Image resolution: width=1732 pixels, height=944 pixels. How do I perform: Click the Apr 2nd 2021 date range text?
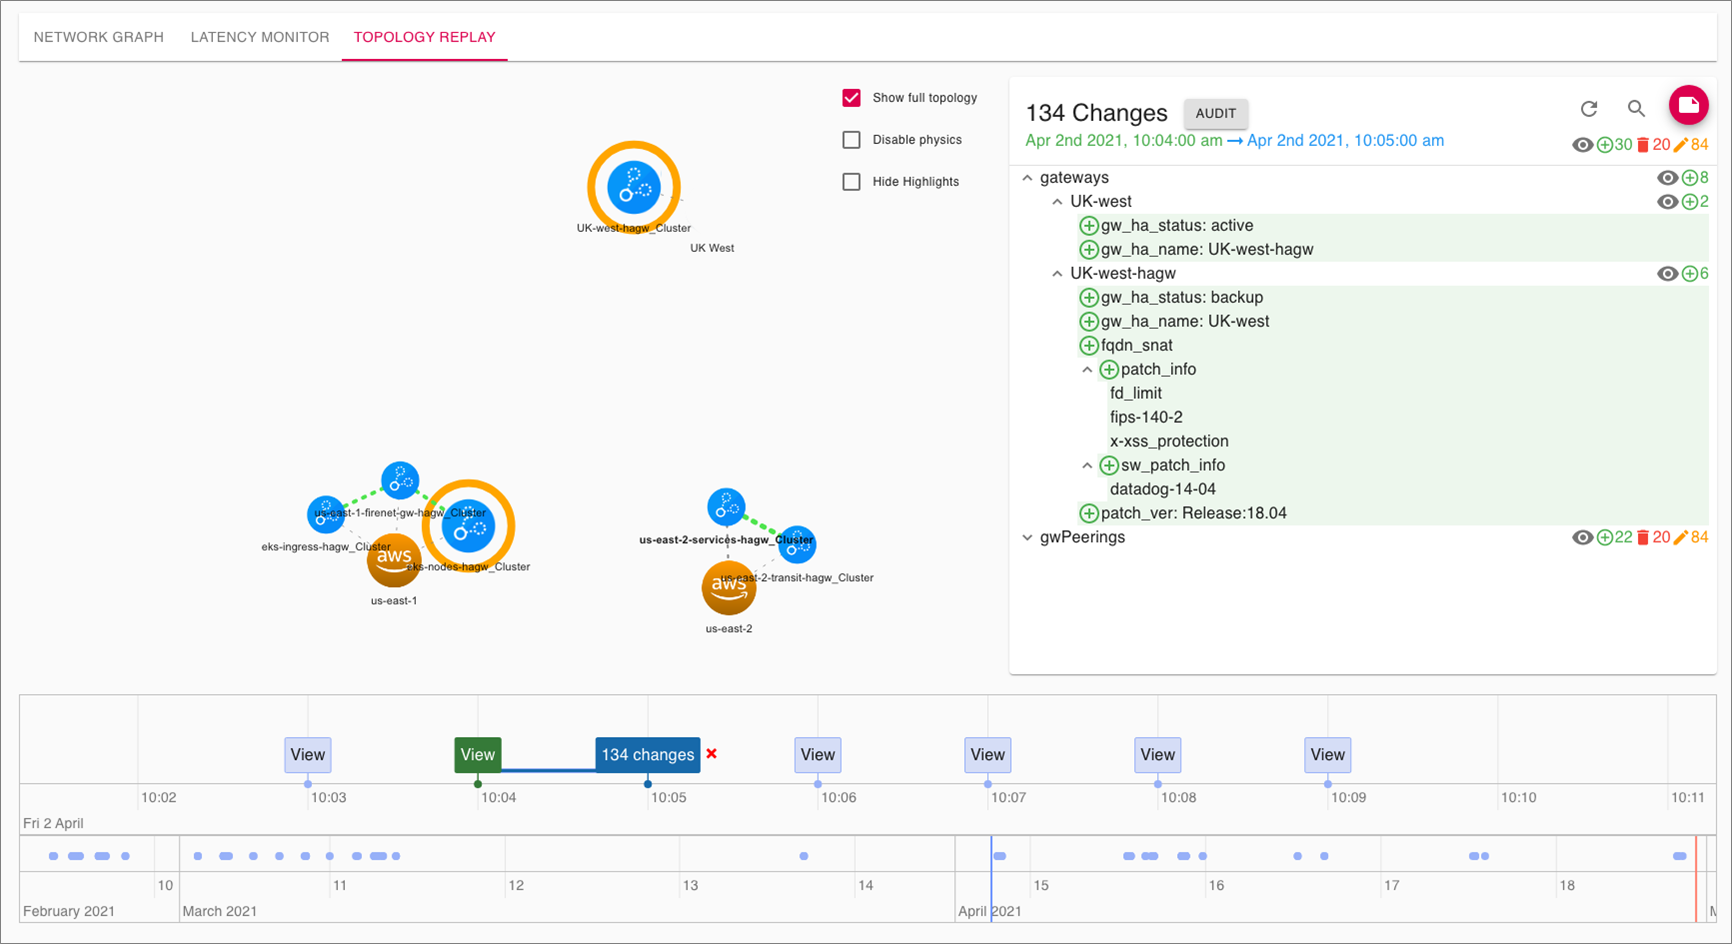(x=1235, y=141)
